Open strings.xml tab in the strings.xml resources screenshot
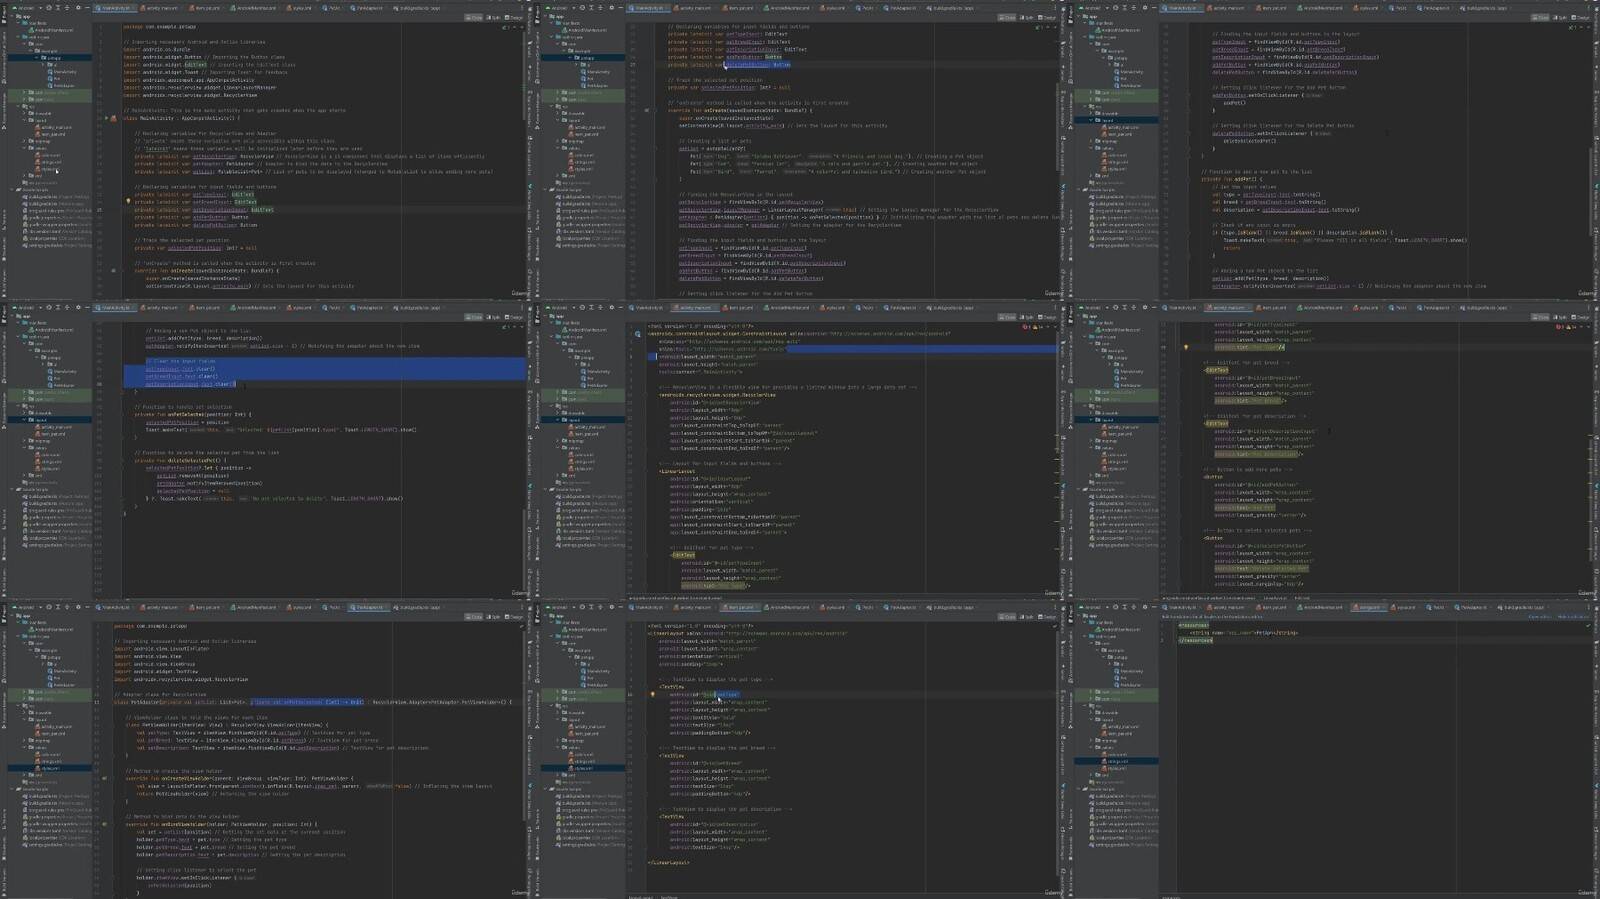This screenshot has height=899, width=1600. (x=1368, y=607)
